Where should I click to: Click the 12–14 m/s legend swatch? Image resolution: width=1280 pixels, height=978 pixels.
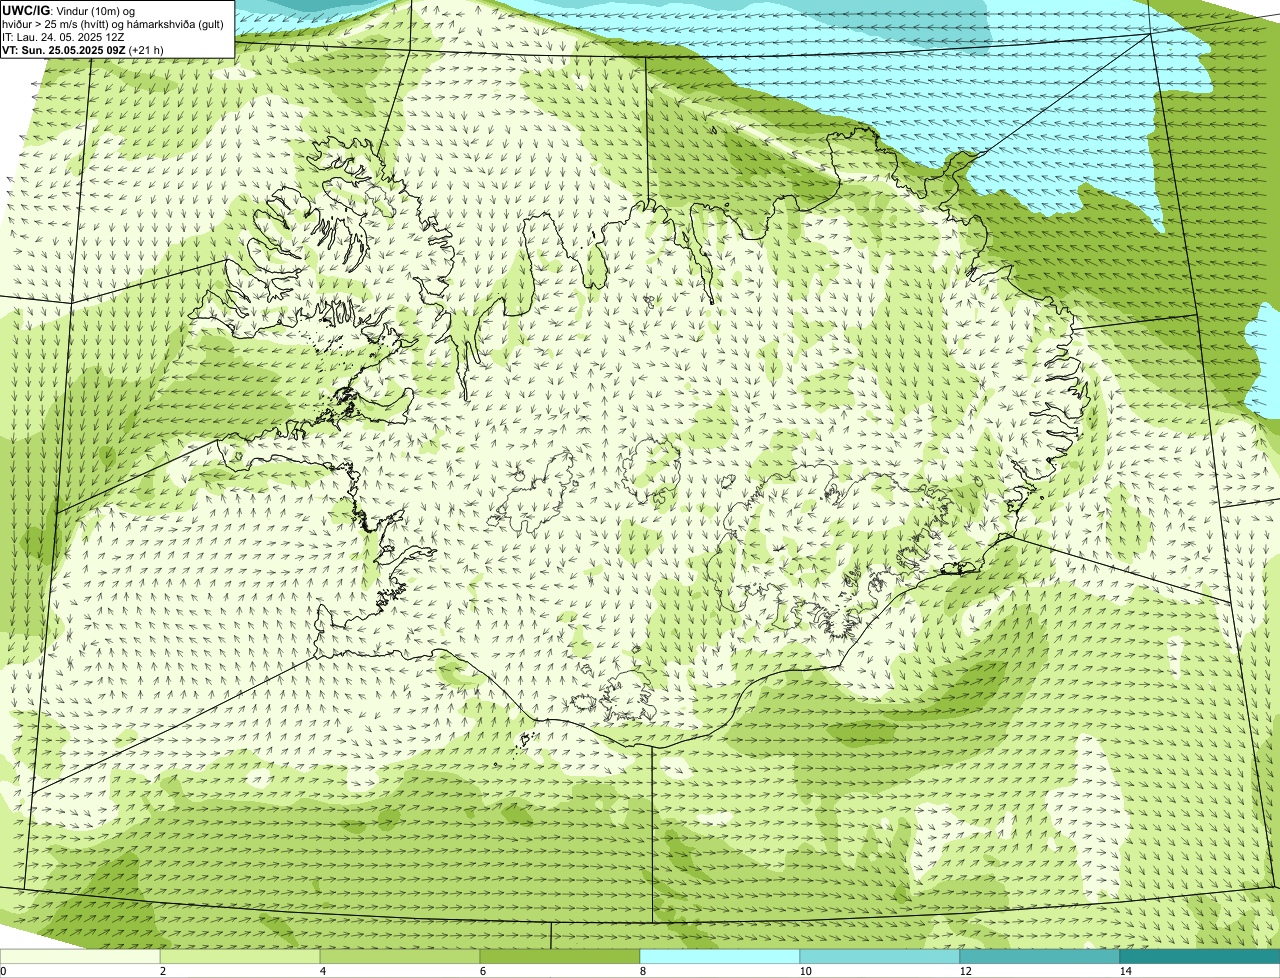point(1040,956)
